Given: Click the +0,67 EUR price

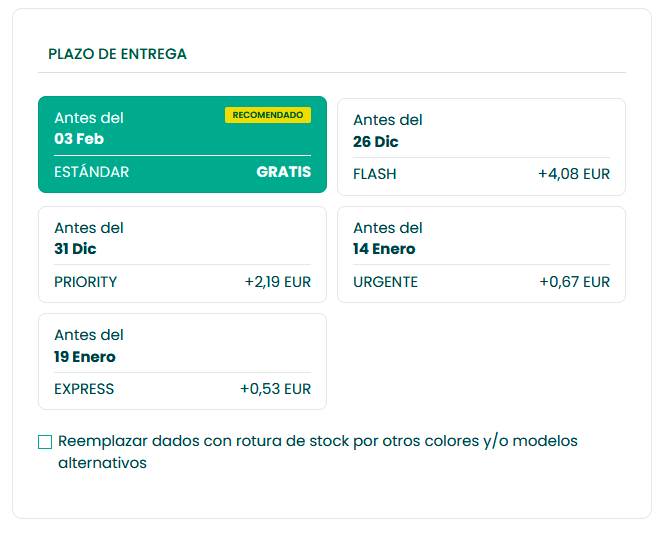Looking at the screenshot, I should tap(574, 282).
